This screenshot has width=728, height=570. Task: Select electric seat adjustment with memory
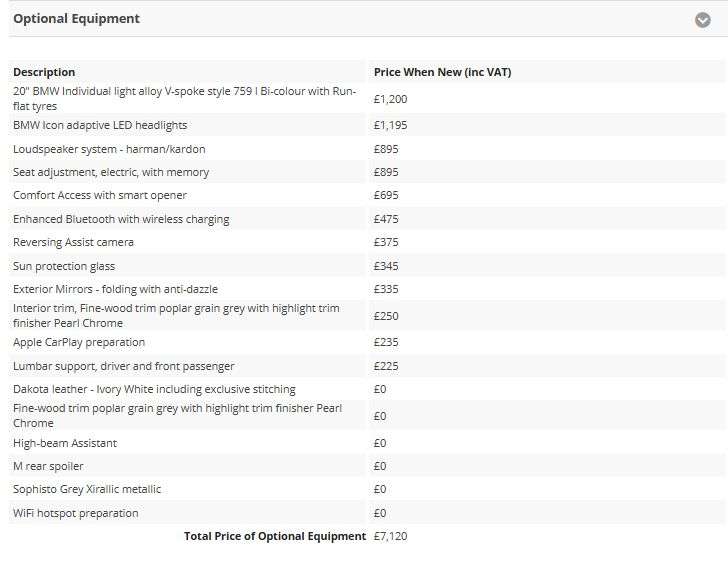tap(111, 172)
